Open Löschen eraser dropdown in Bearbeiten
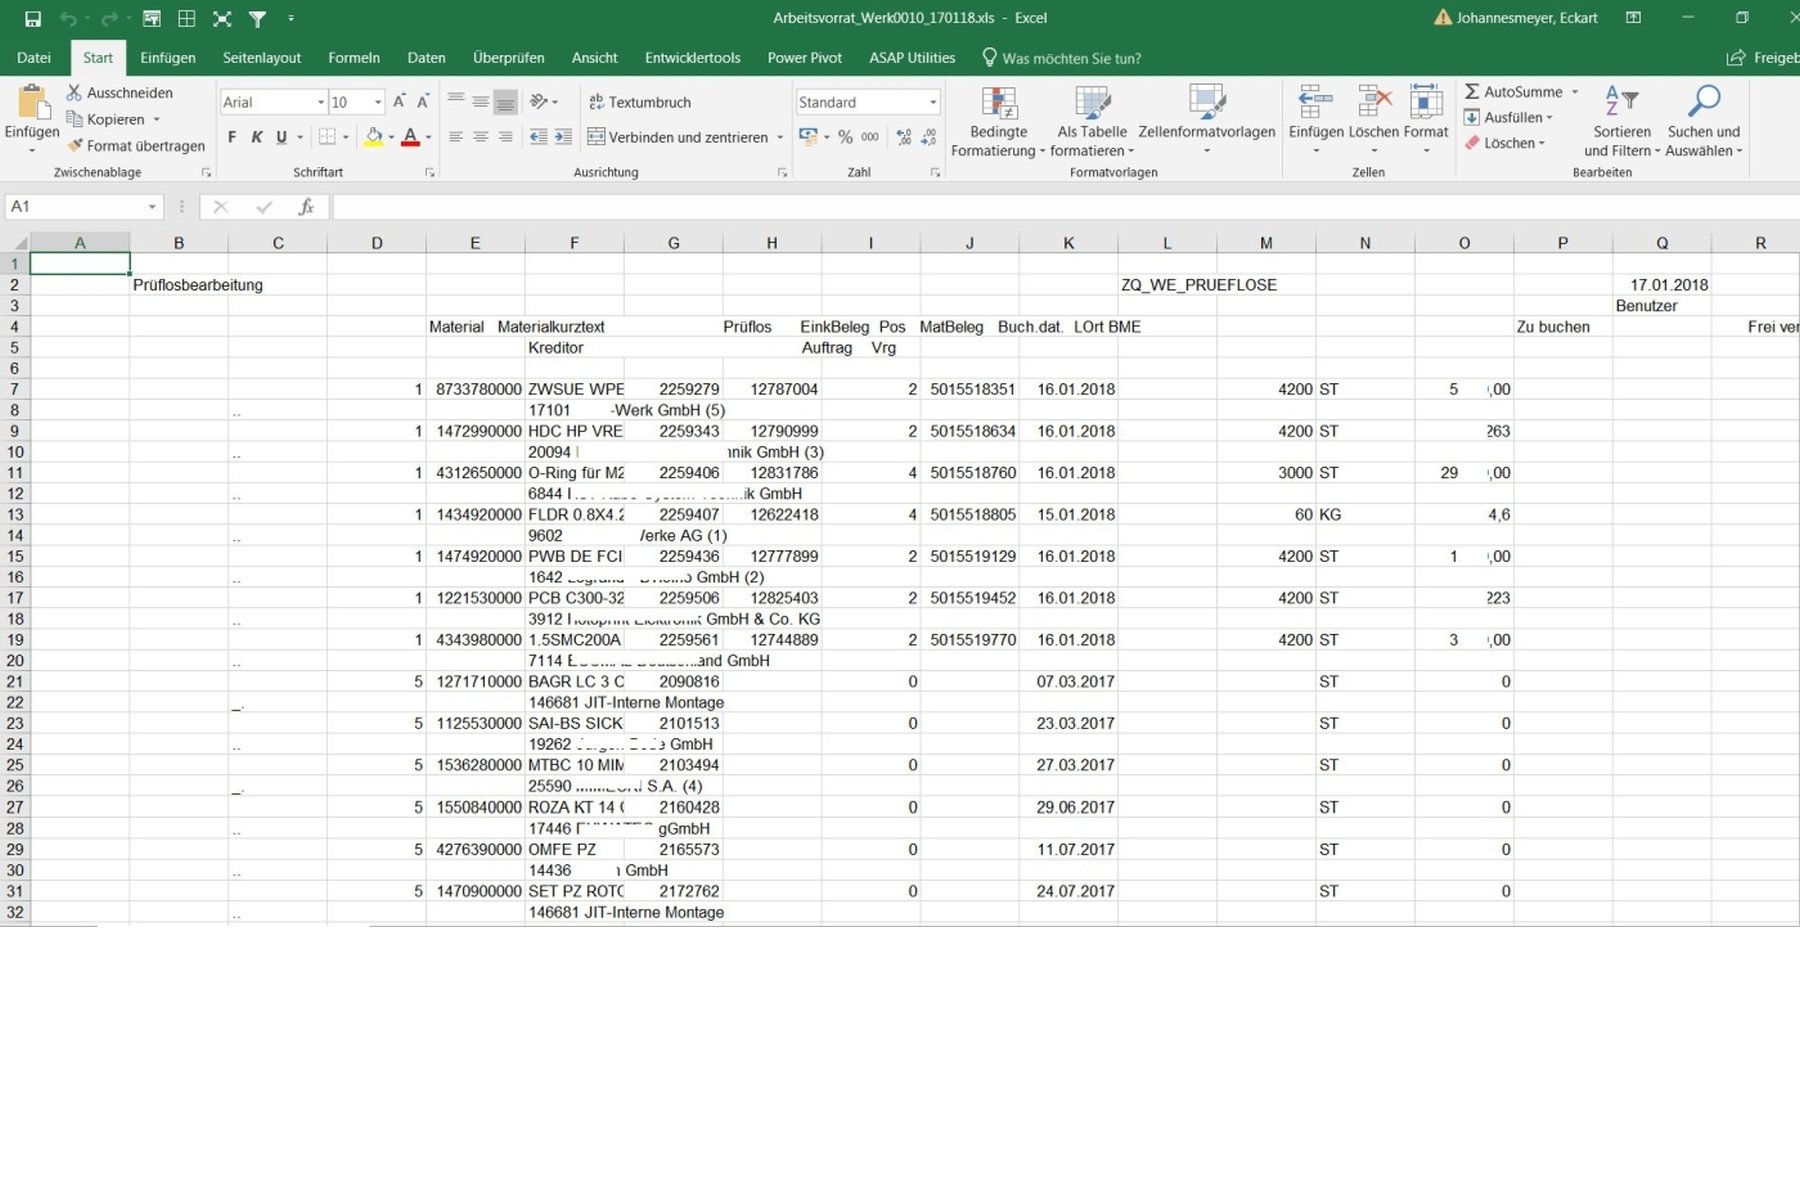The width and height of the screenshot is (1800, 1200). (x=1506, y=143)
